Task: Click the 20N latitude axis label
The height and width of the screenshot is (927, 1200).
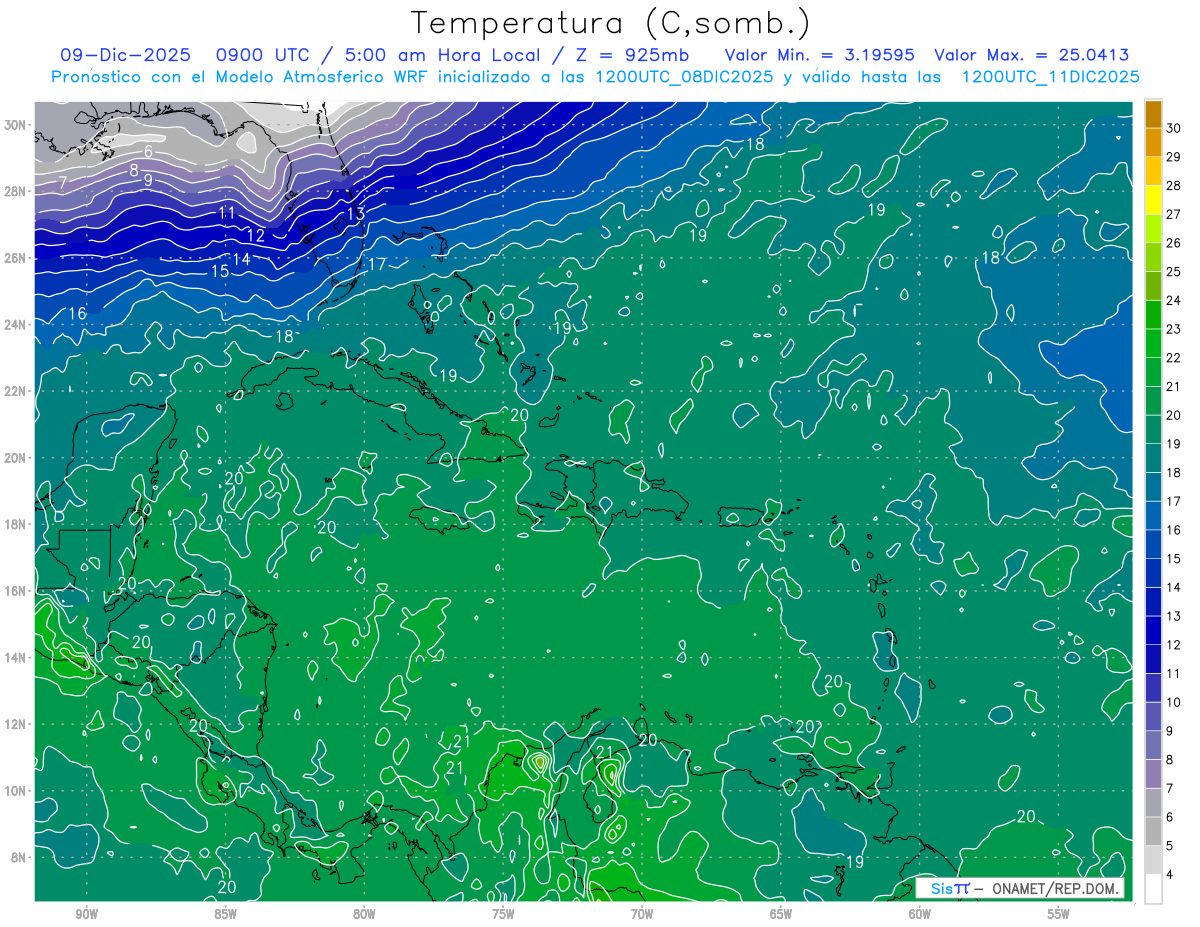Action: pos(16,457)
